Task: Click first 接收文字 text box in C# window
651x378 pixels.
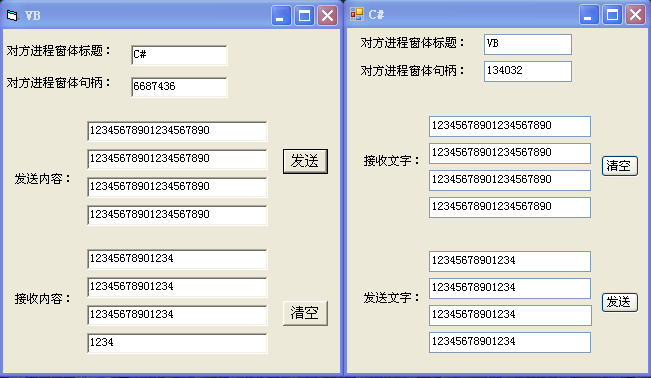Action: click(x=510, y=126)
